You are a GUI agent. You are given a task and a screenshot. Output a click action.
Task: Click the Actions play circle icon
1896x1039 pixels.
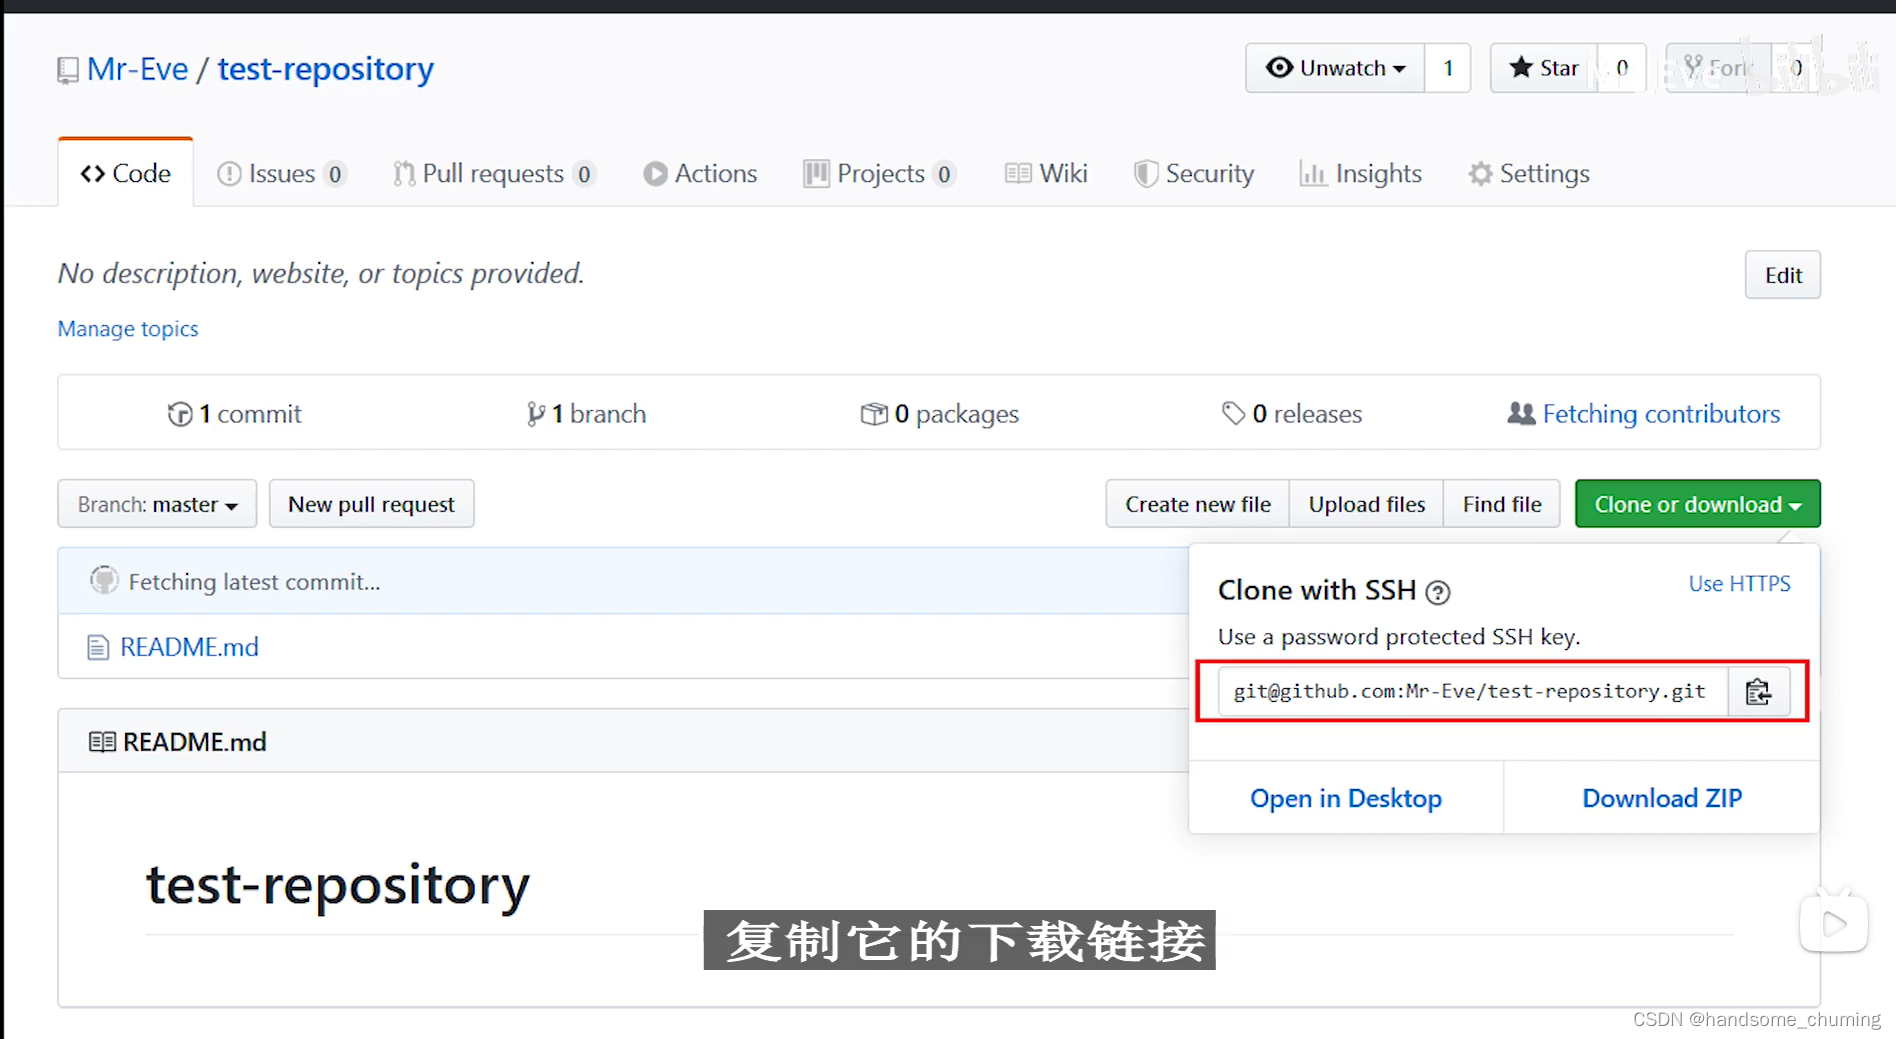point(655,174)
